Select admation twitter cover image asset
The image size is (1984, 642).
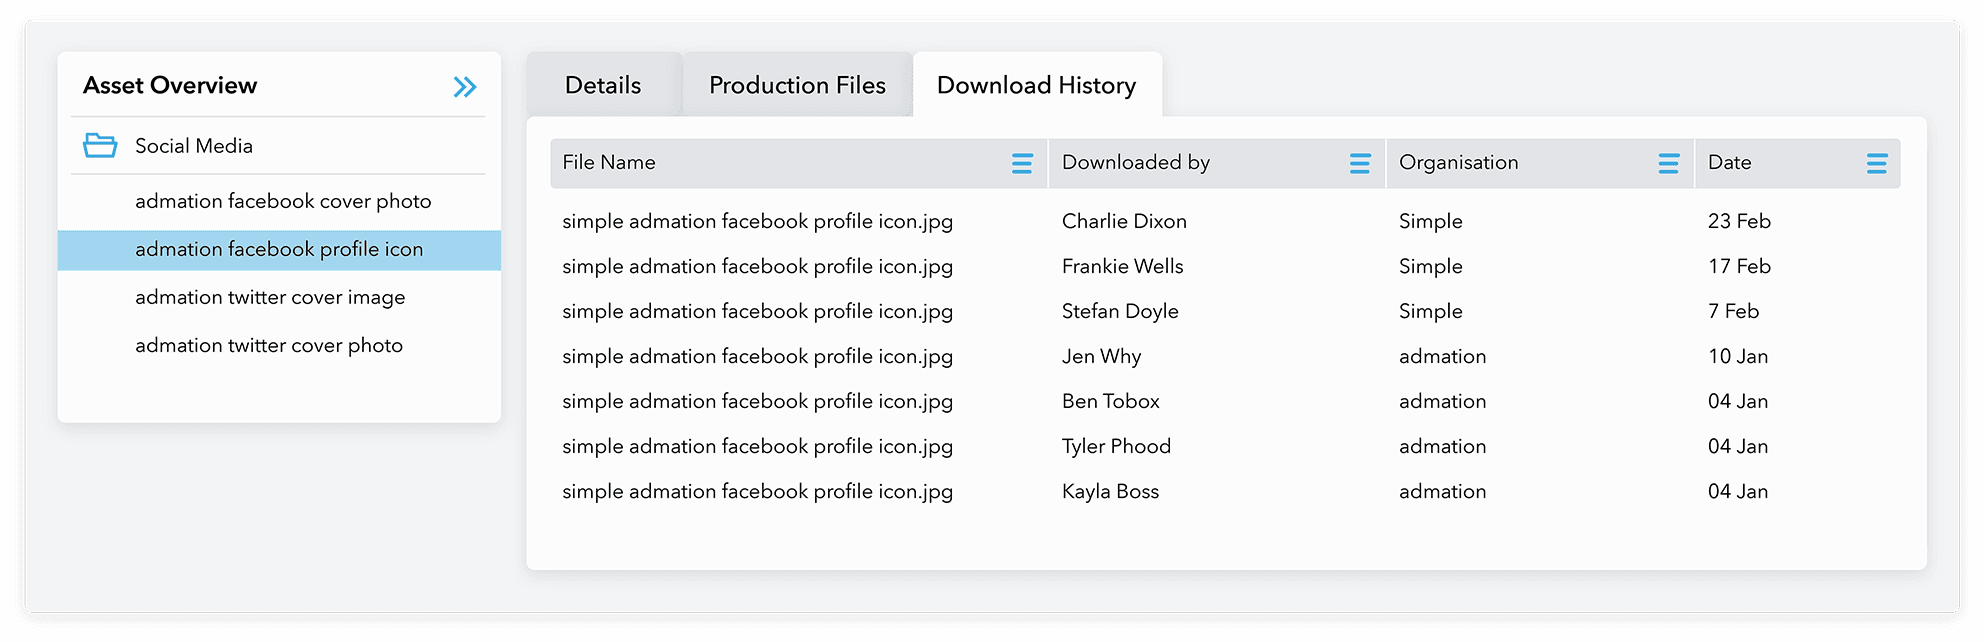point(270,298)
